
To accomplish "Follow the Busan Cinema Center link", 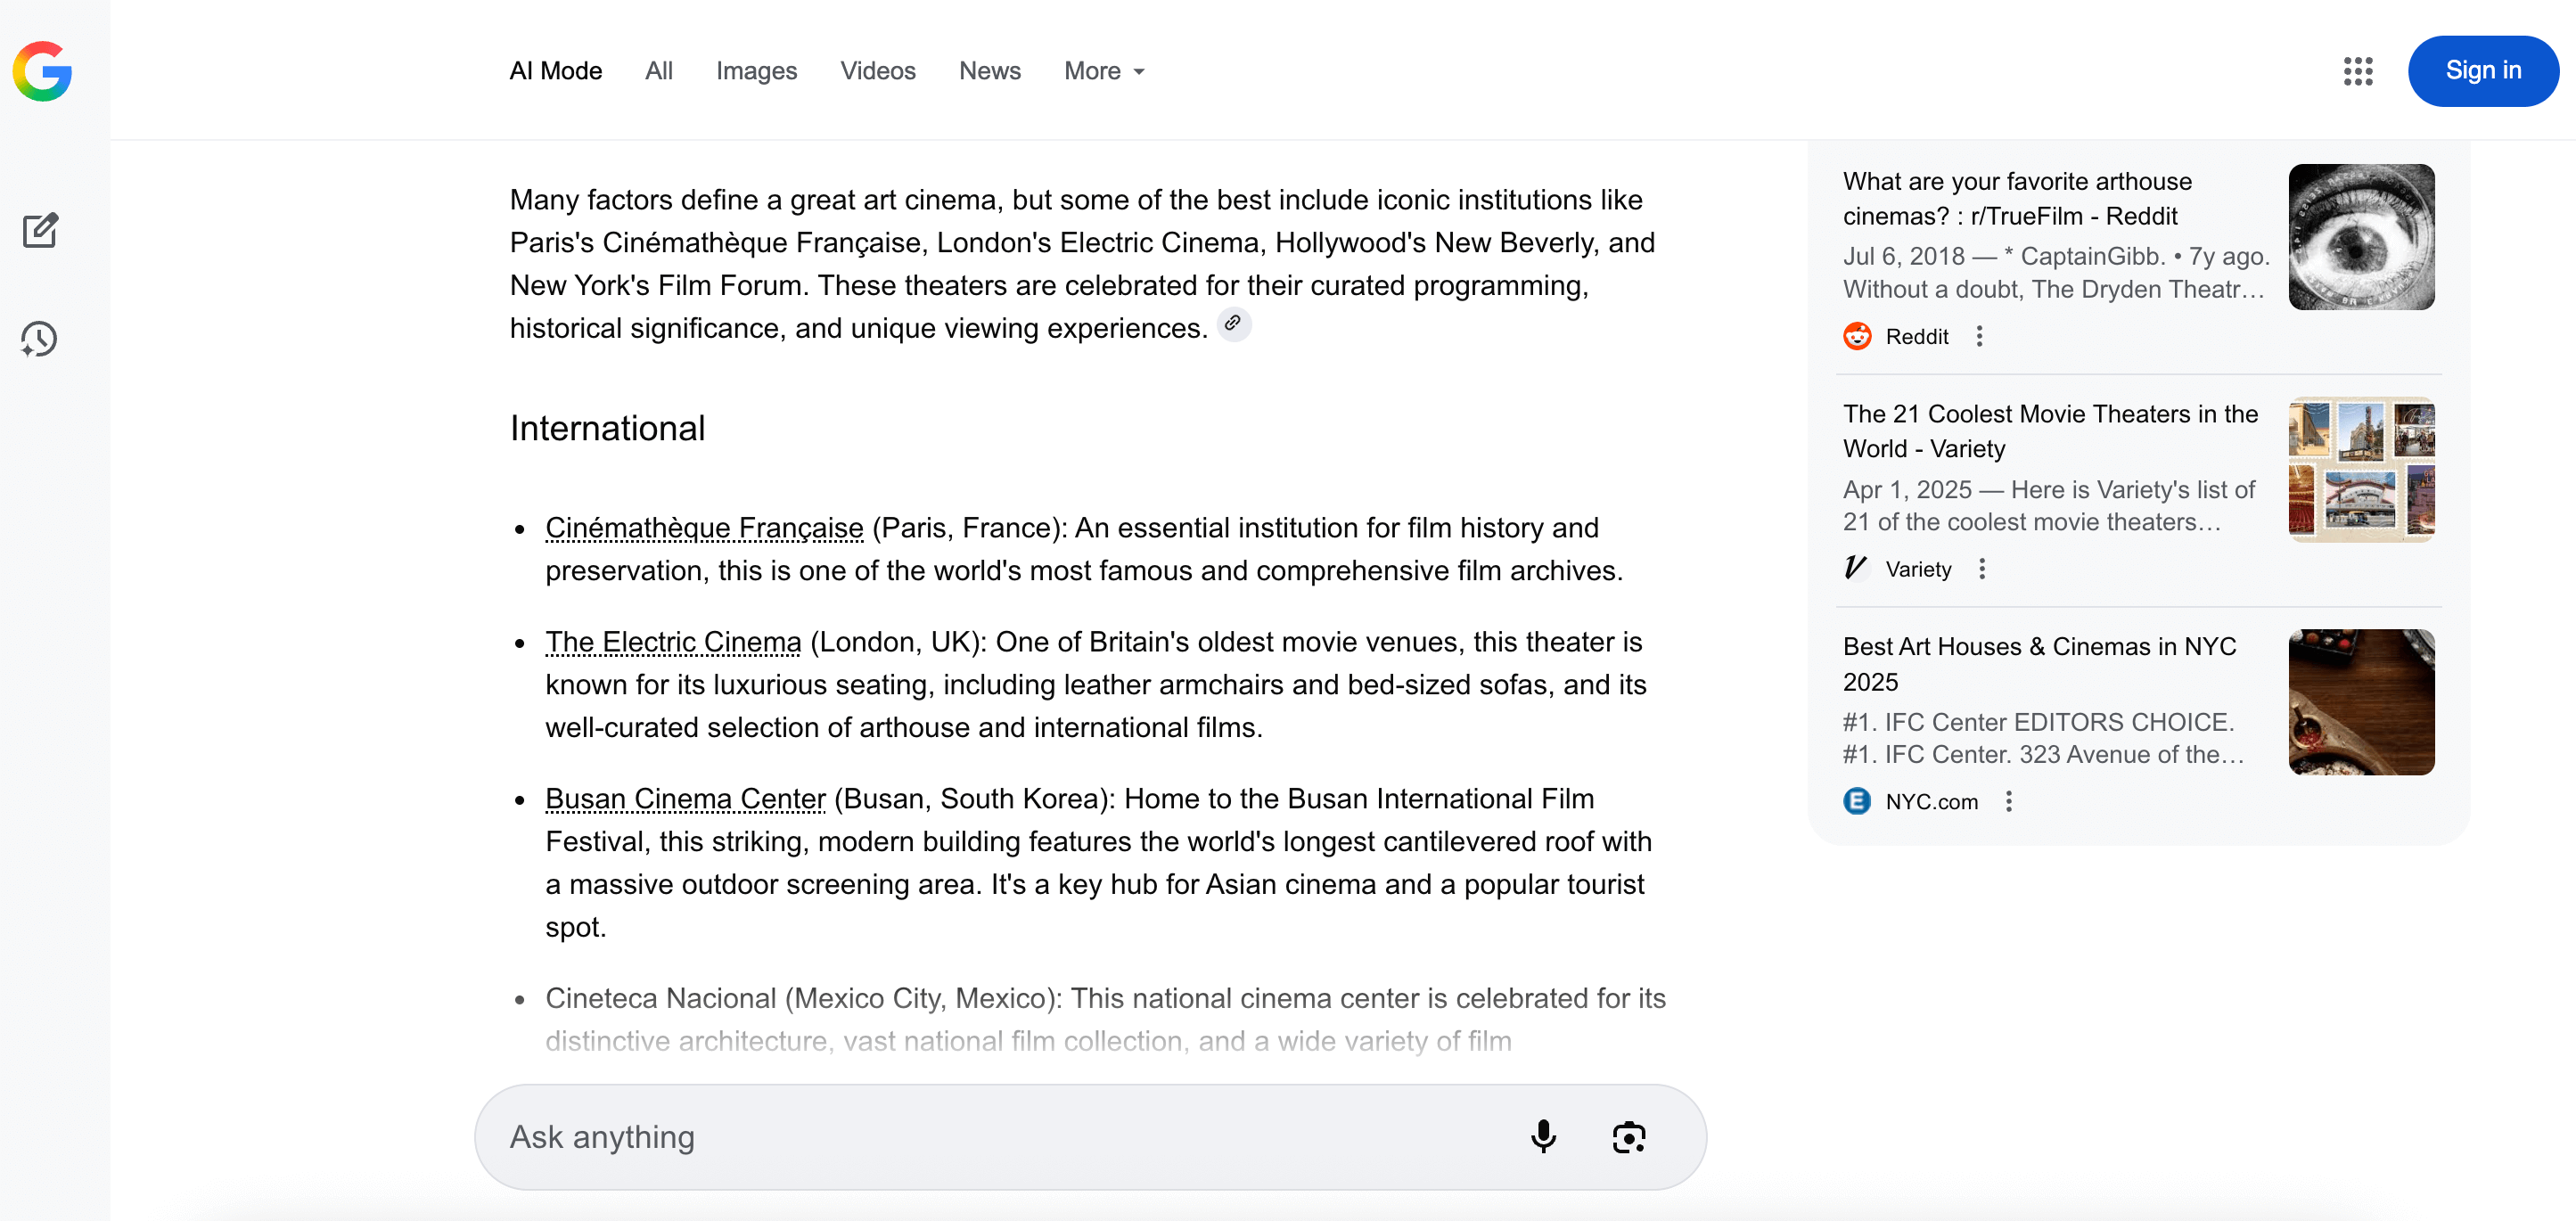I will coord(685,799).
